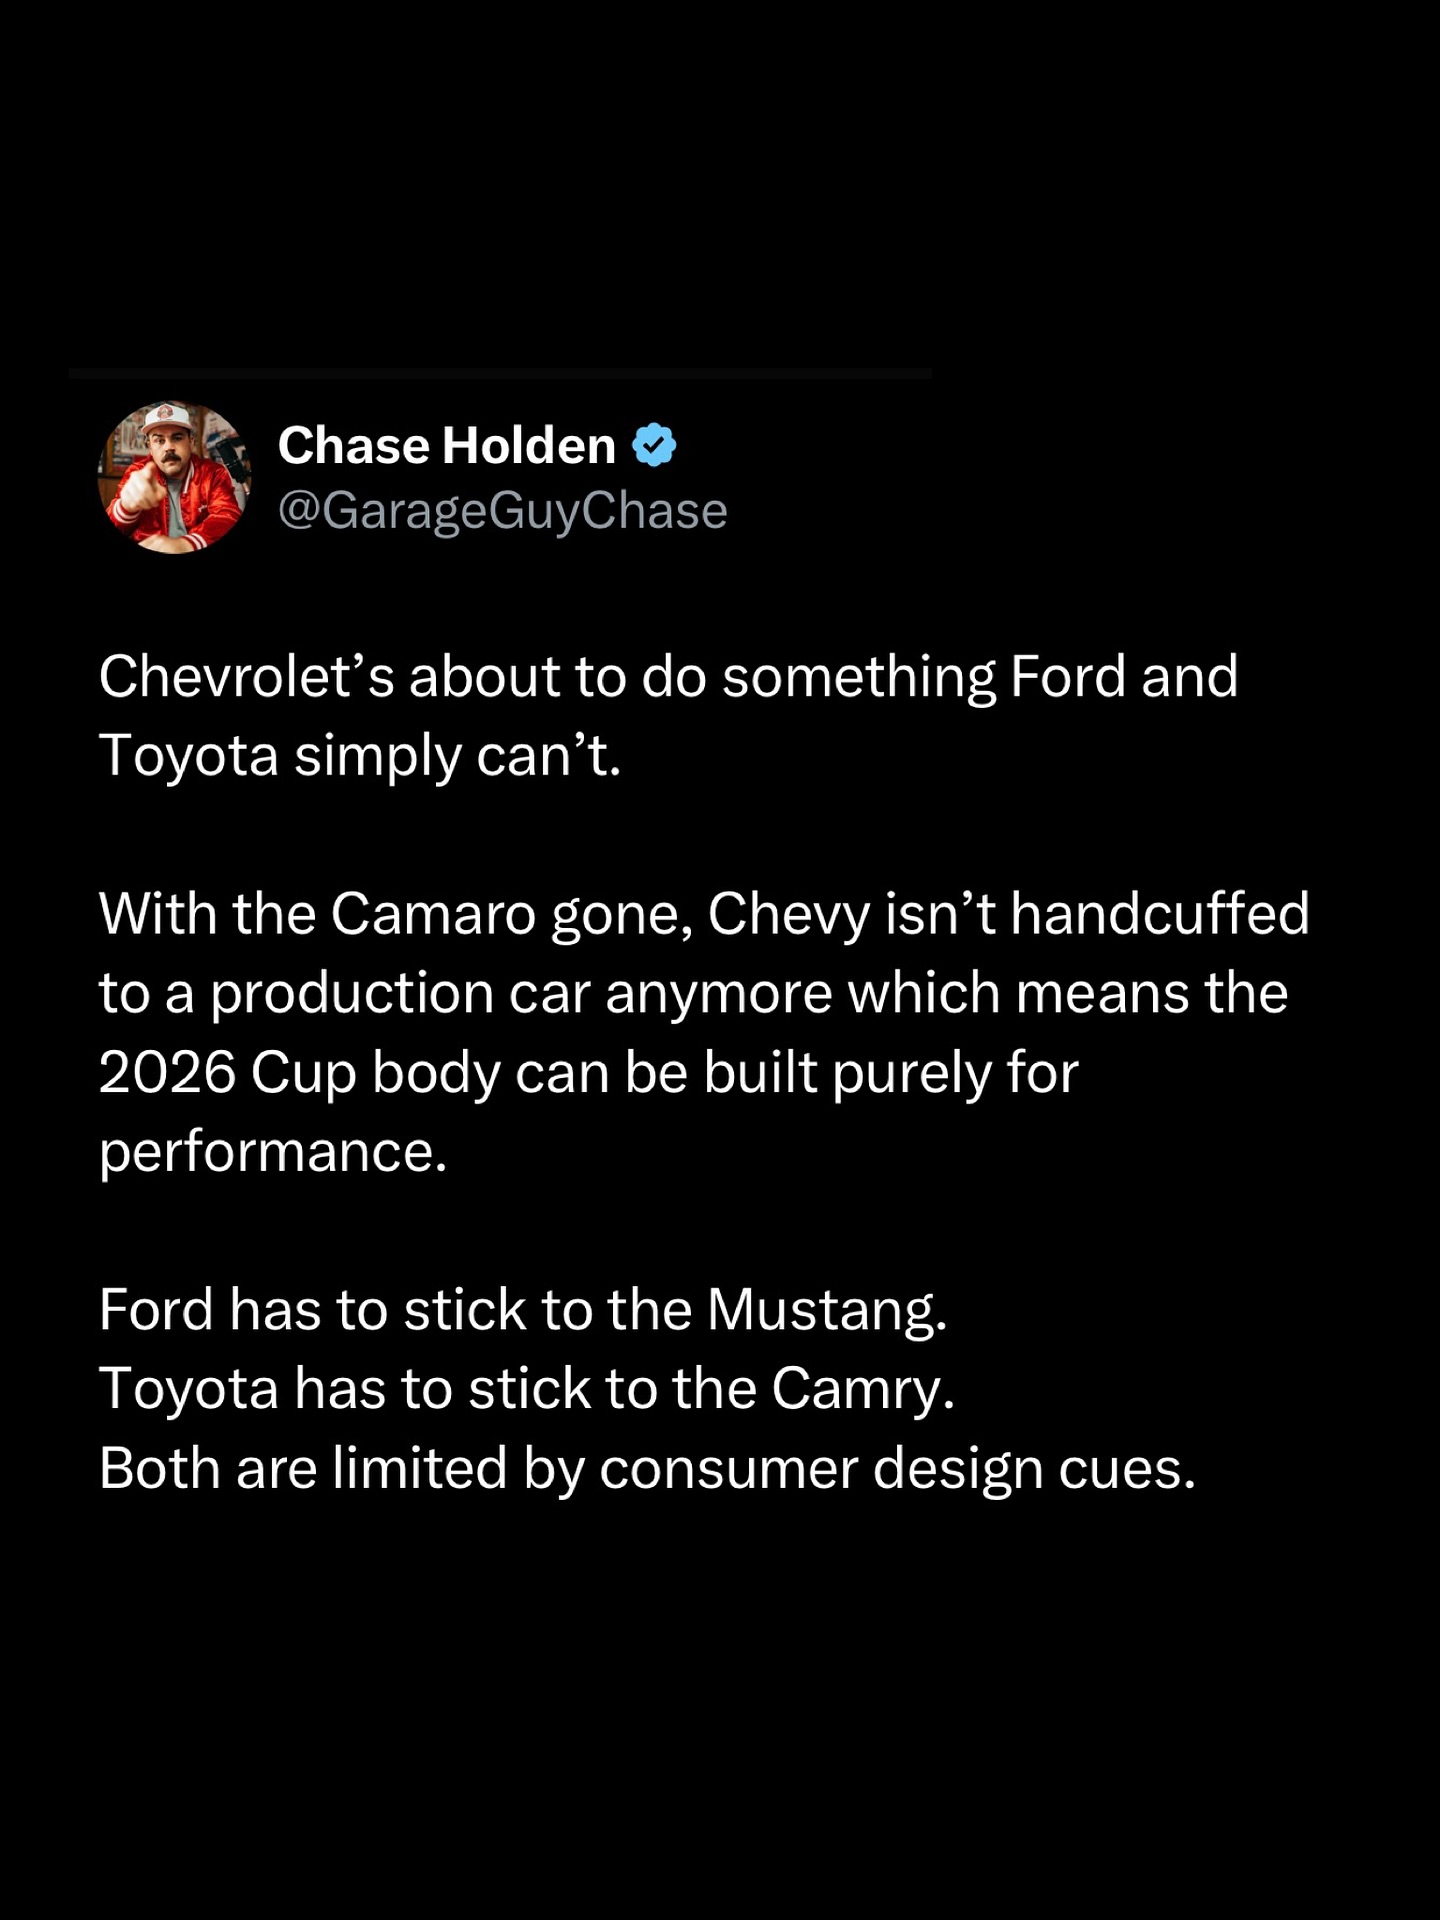Image resolution: width=1440 pixels, height=1920 pixels.
Task: Click the line "Toyota simply can't."
Action: [360, 755]
